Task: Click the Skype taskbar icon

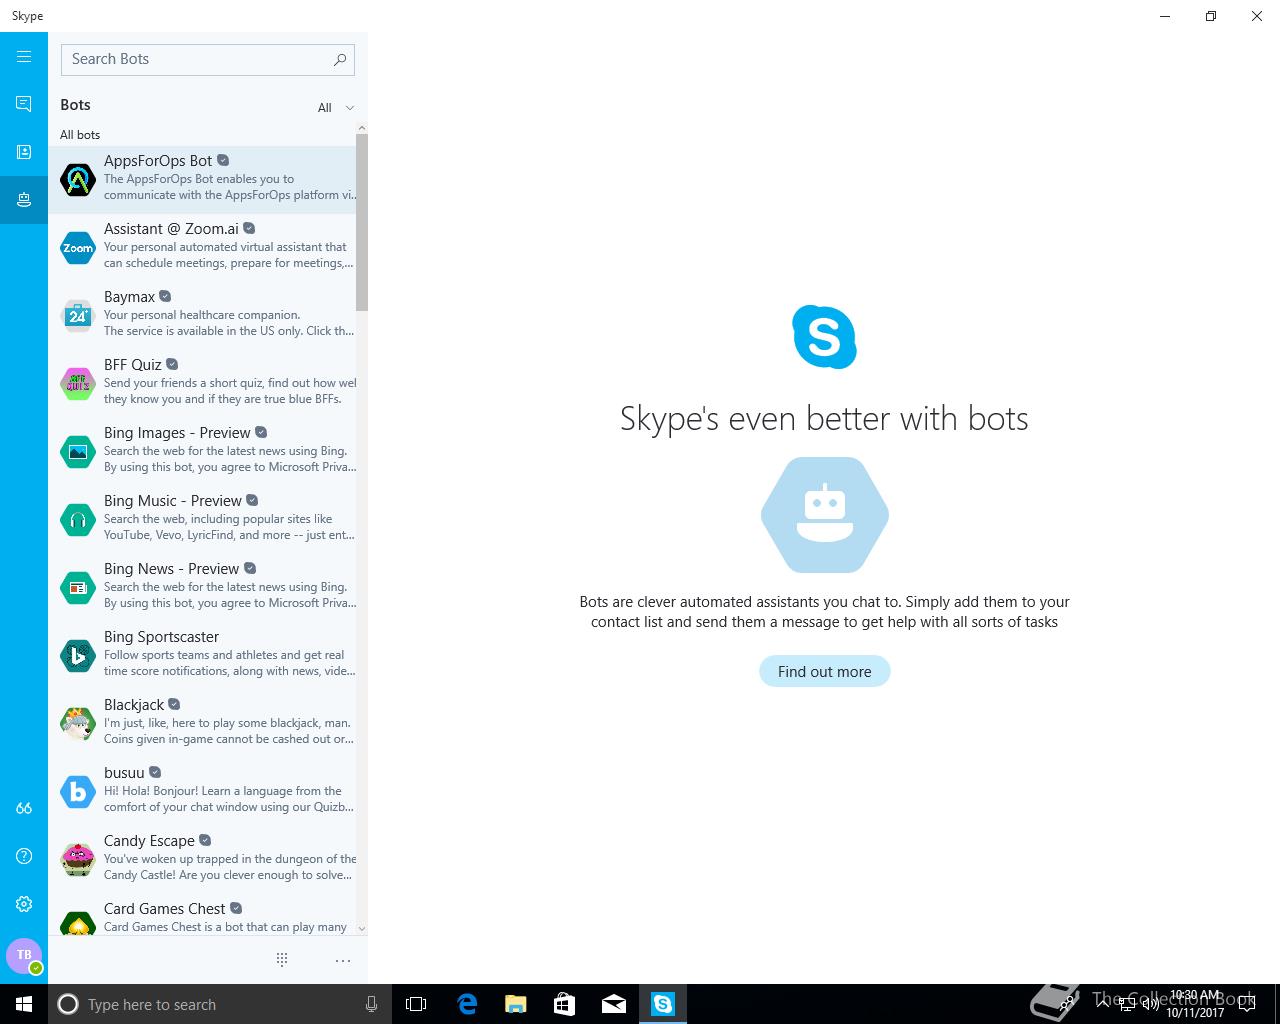Action: point(663,1004)
